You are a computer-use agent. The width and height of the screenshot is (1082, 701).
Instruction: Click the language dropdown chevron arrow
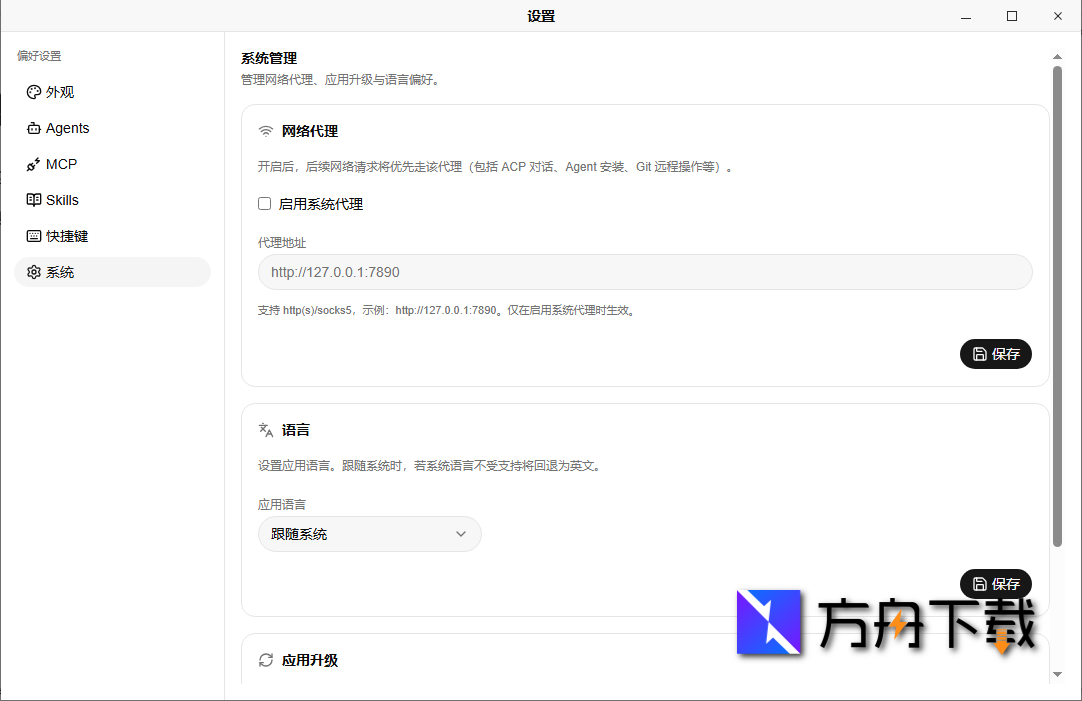[x=461, y=534]
